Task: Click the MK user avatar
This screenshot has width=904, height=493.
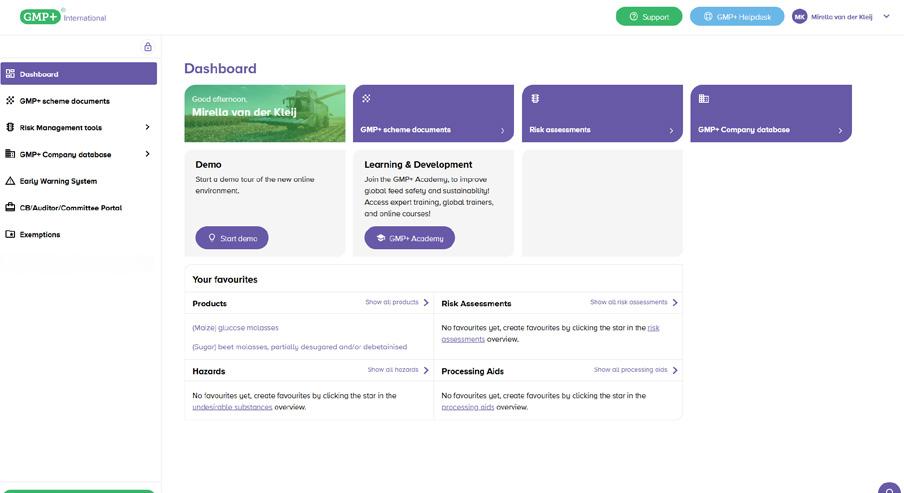Action: point(799,17)
